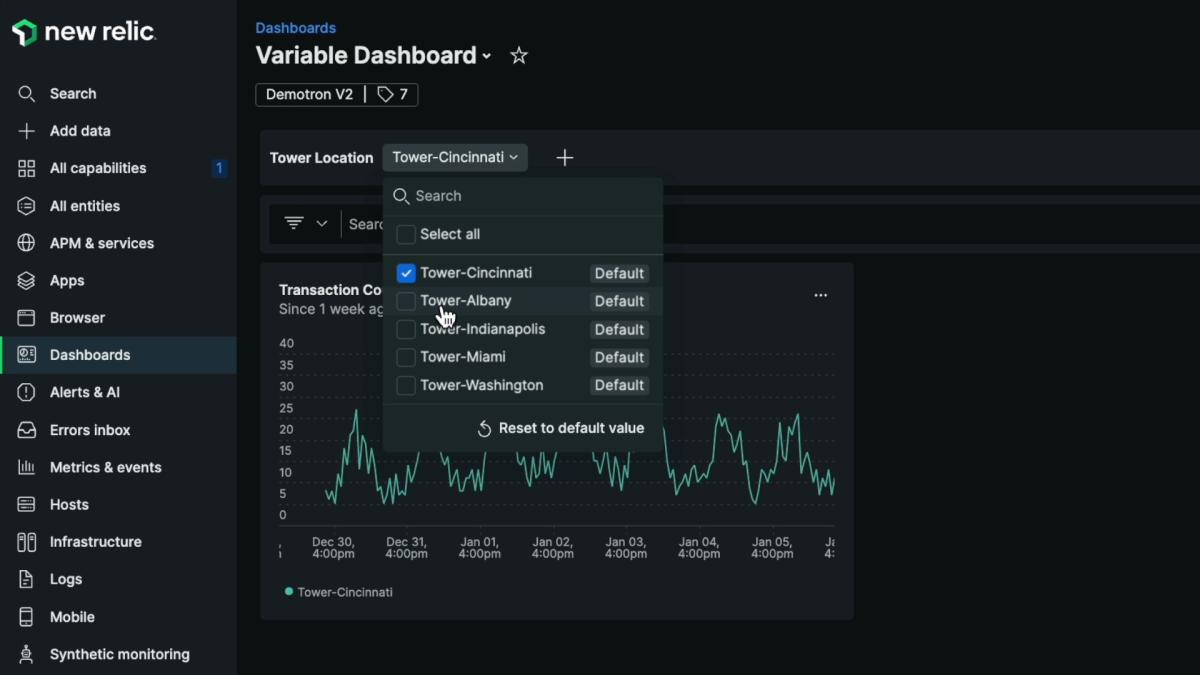
Task: Click the dropdown Search input field
Action: click(530, 196)
